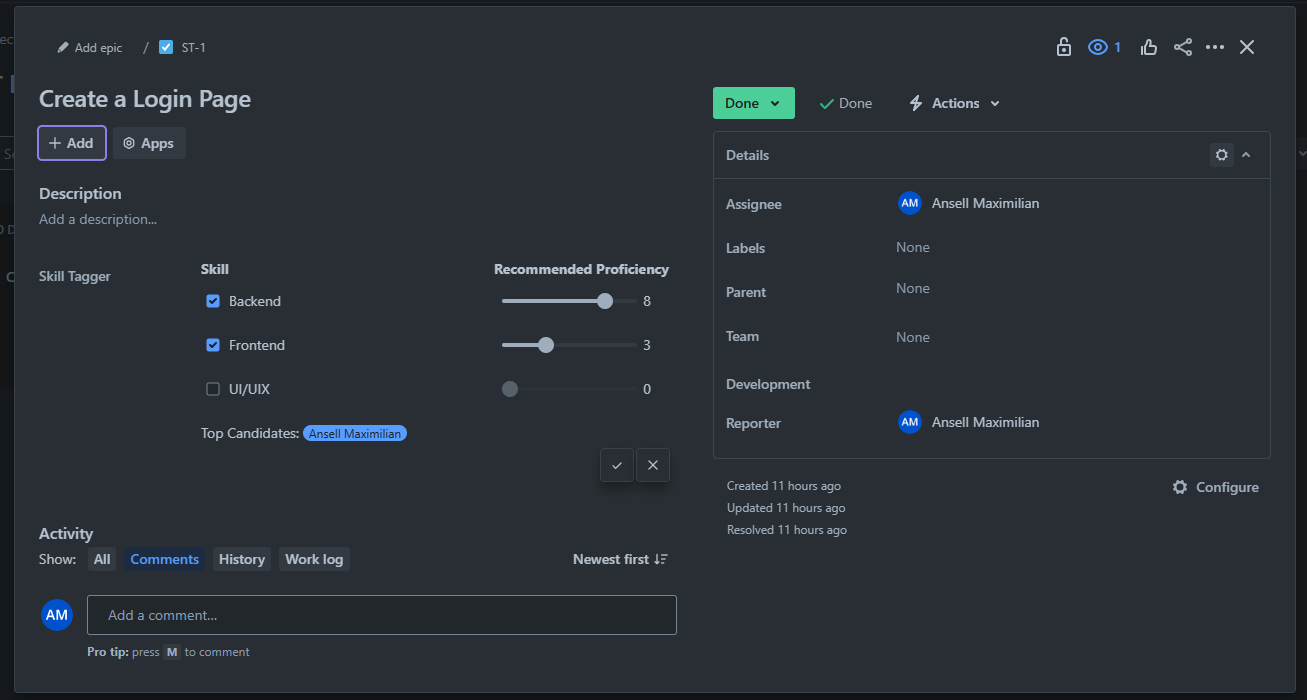Click the Add epic pencil icon
Viewport: 1307px width, 700px height.
pos(62,47)
